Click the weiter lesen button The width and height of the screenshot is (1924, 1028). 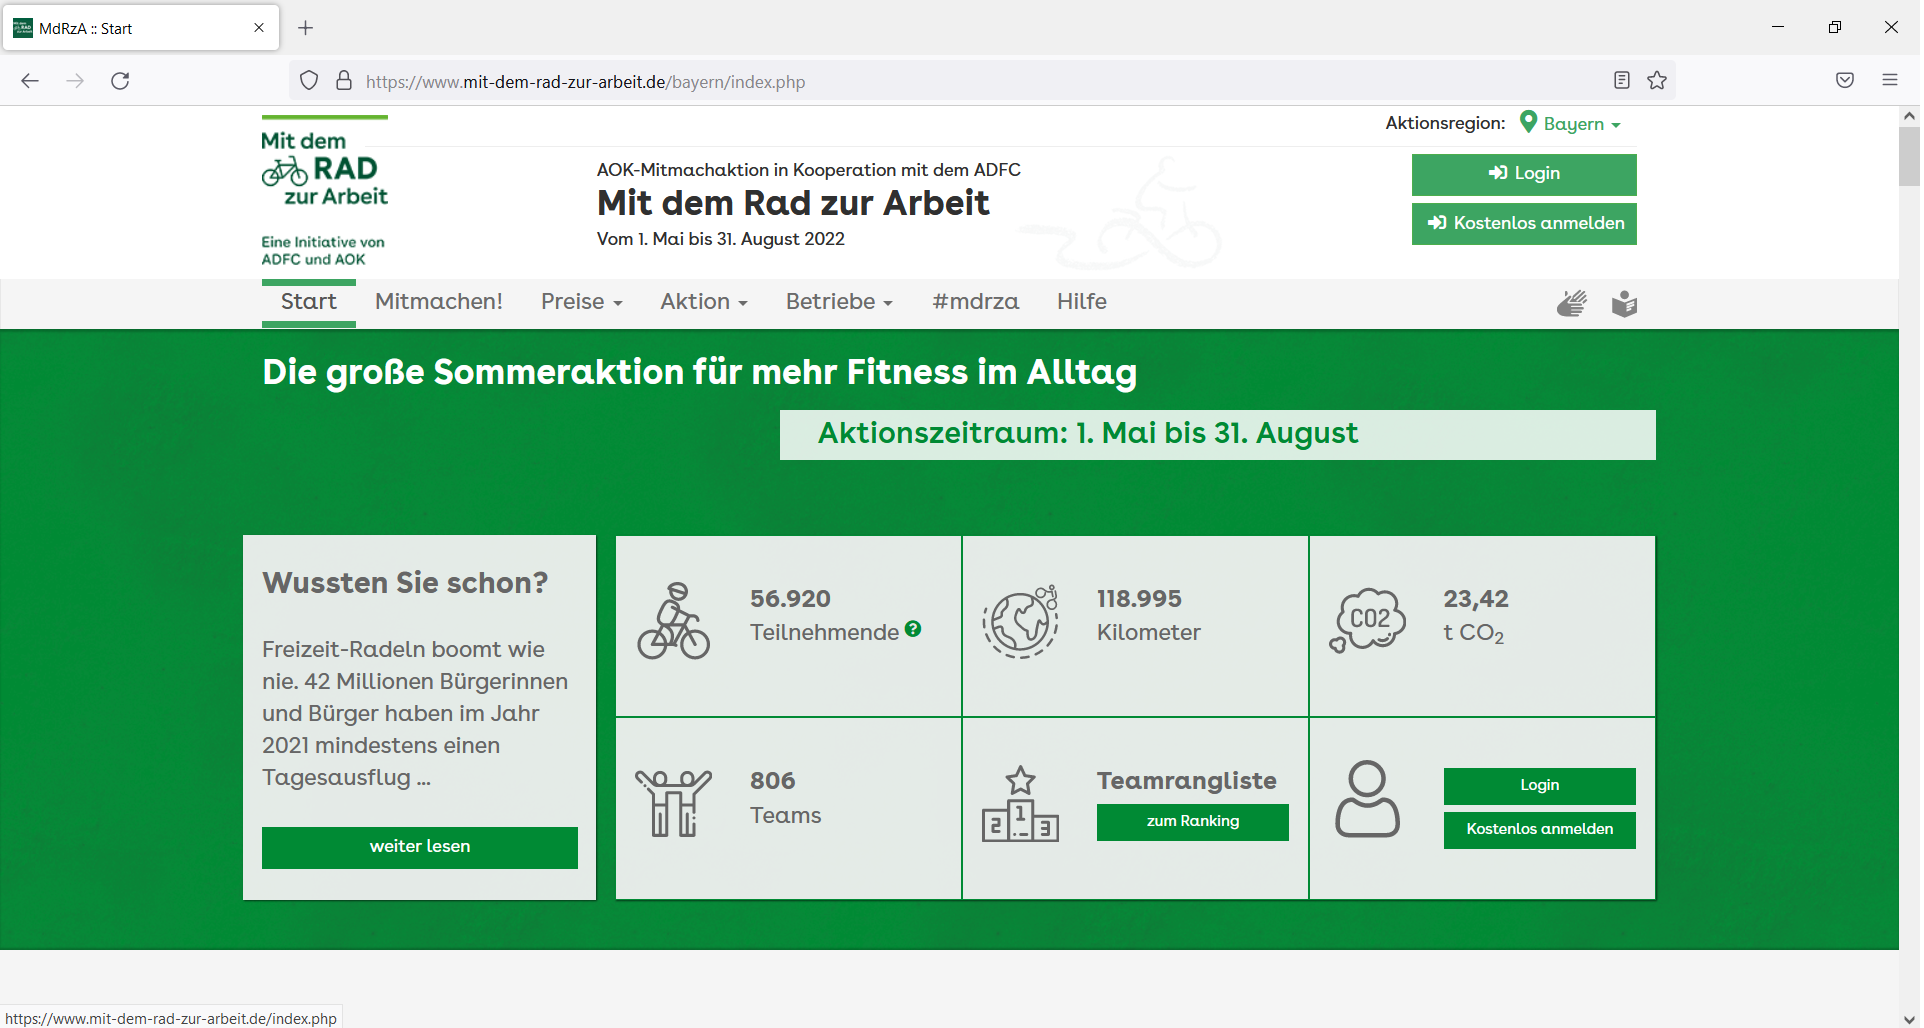tap(419, 847)
